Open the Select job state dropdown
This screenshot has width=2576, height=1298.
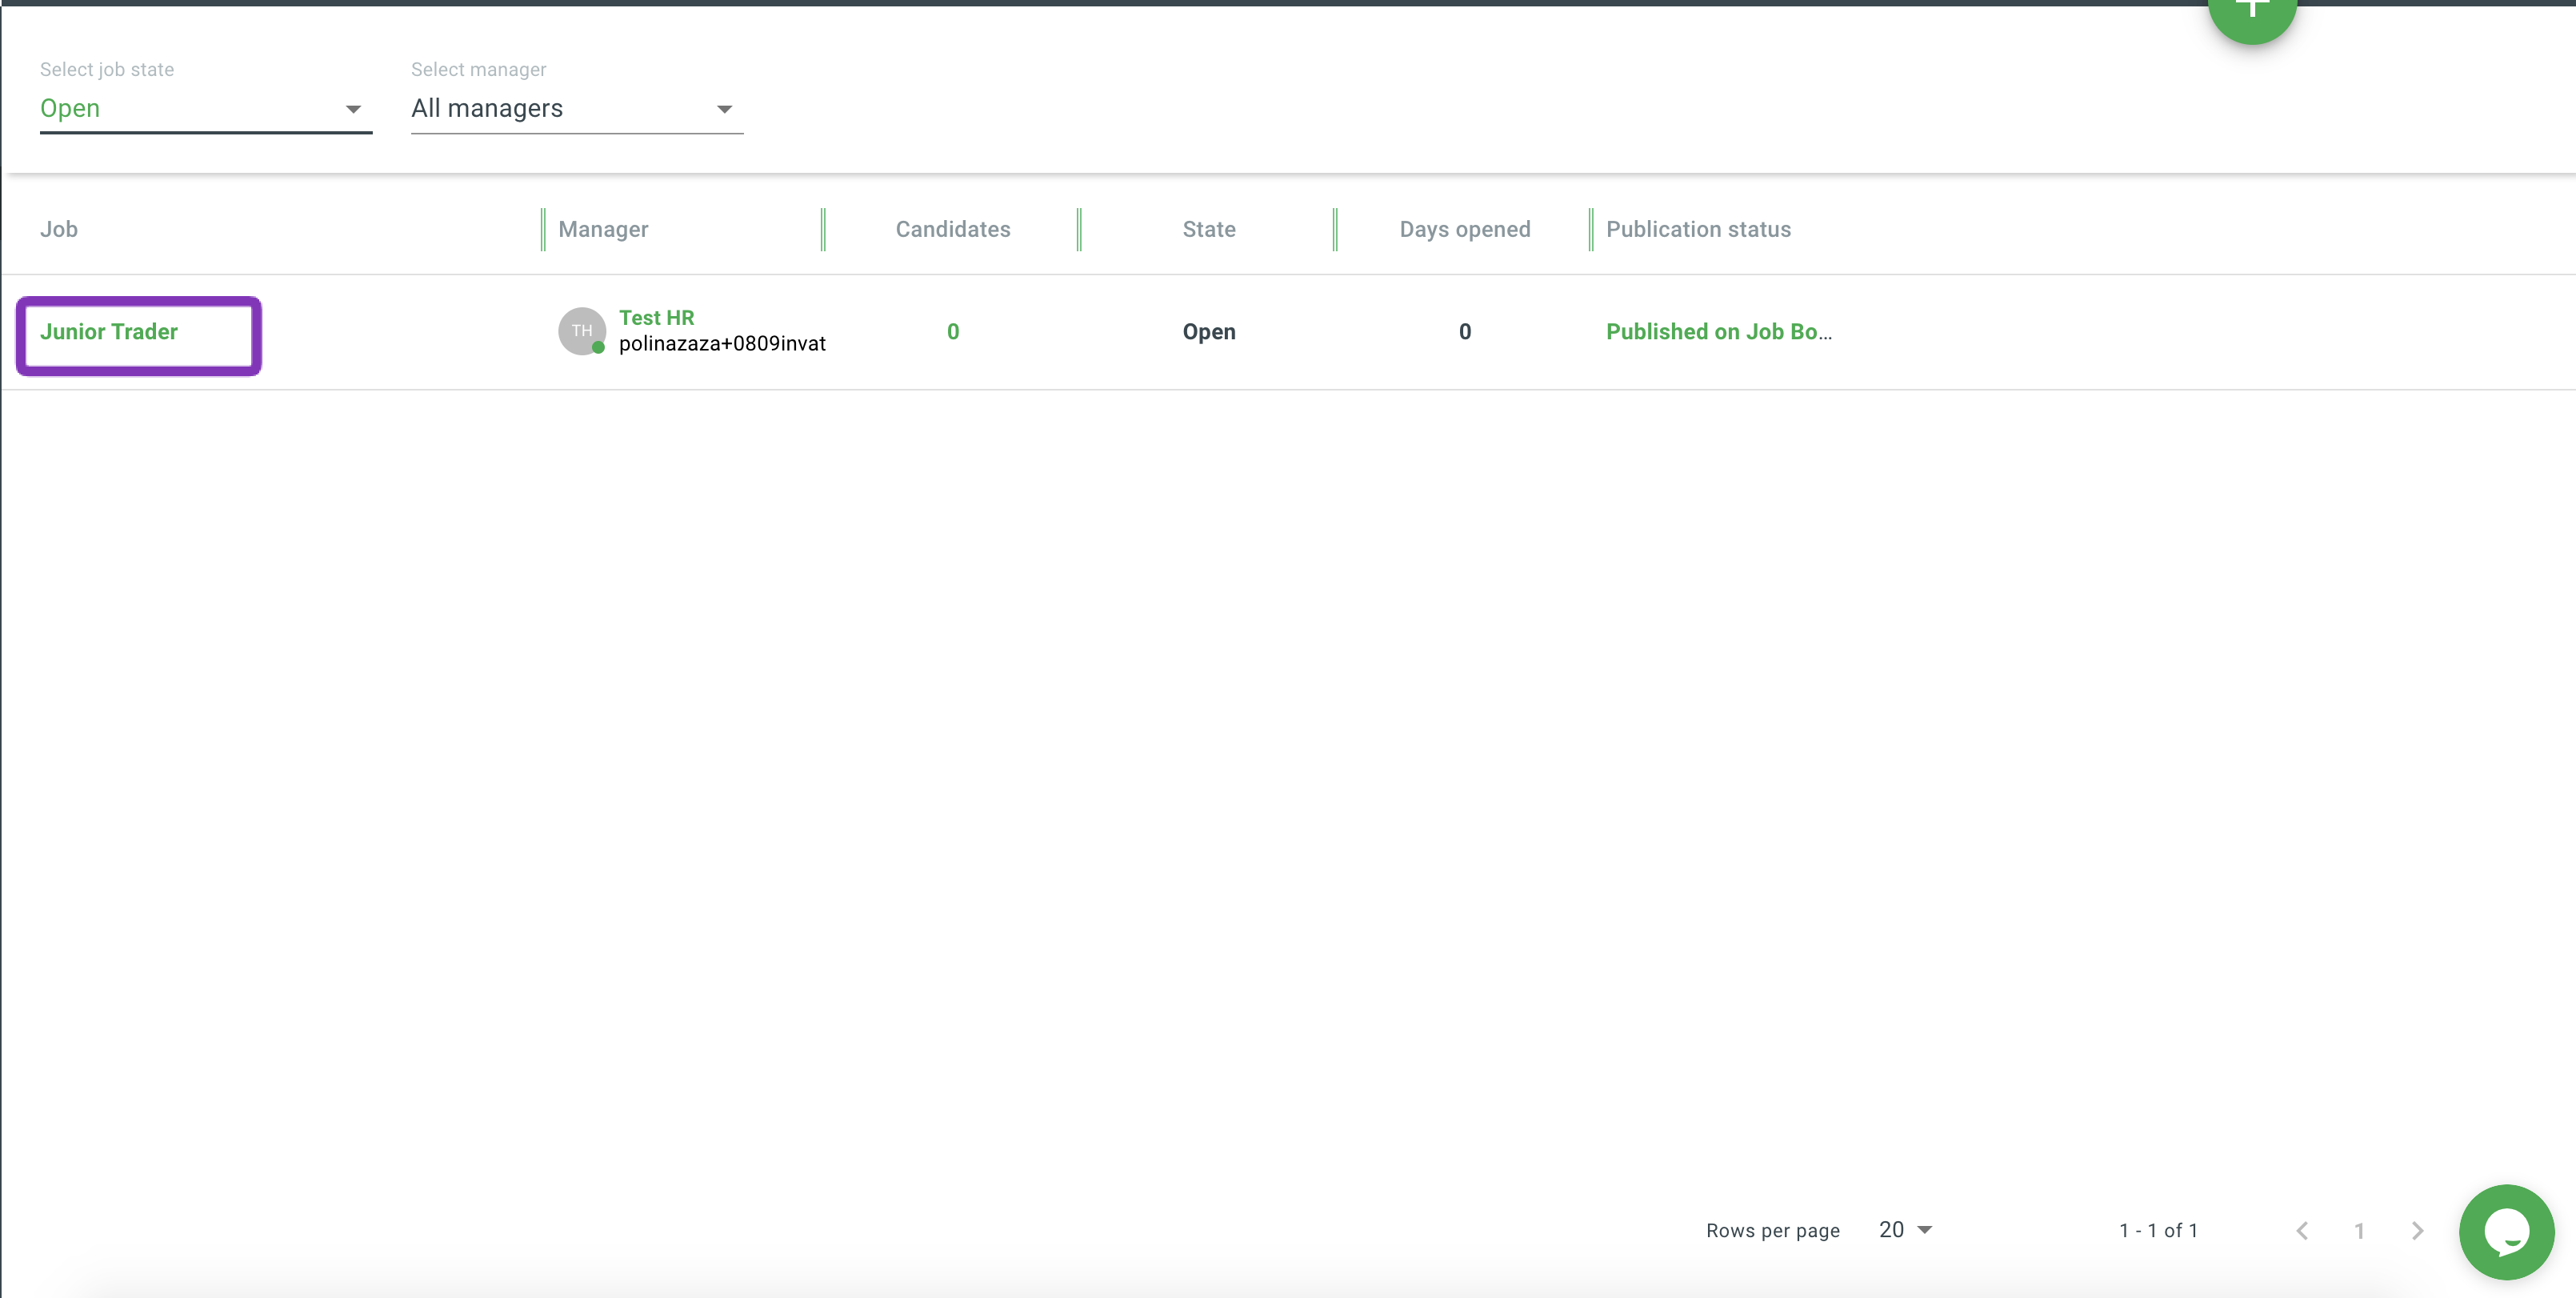click(205, 108)
